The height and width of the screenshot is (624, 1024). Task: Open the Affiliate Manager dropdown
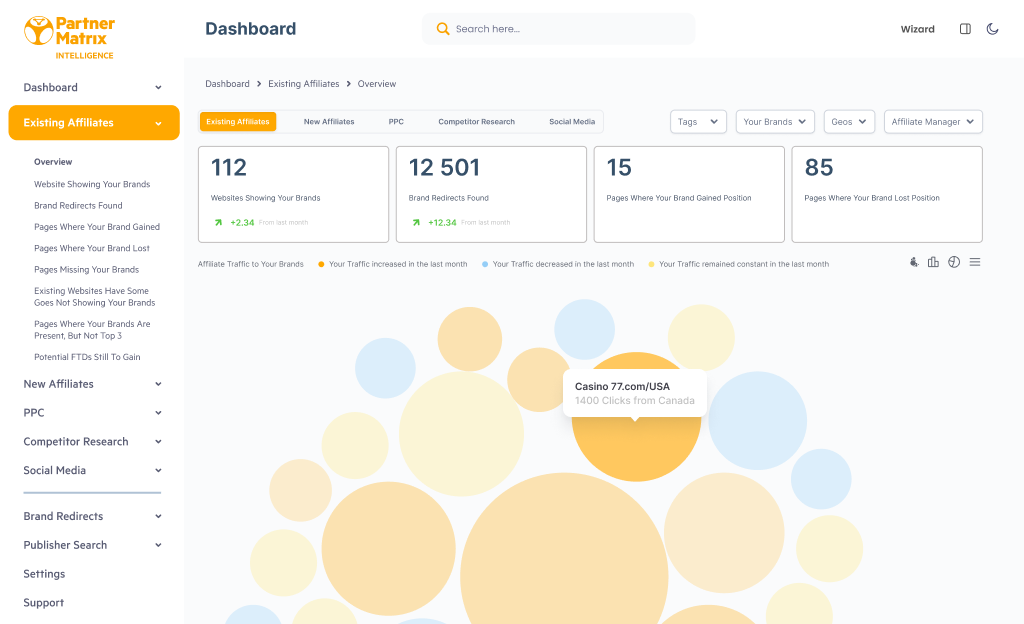click(x=932, y=121)
